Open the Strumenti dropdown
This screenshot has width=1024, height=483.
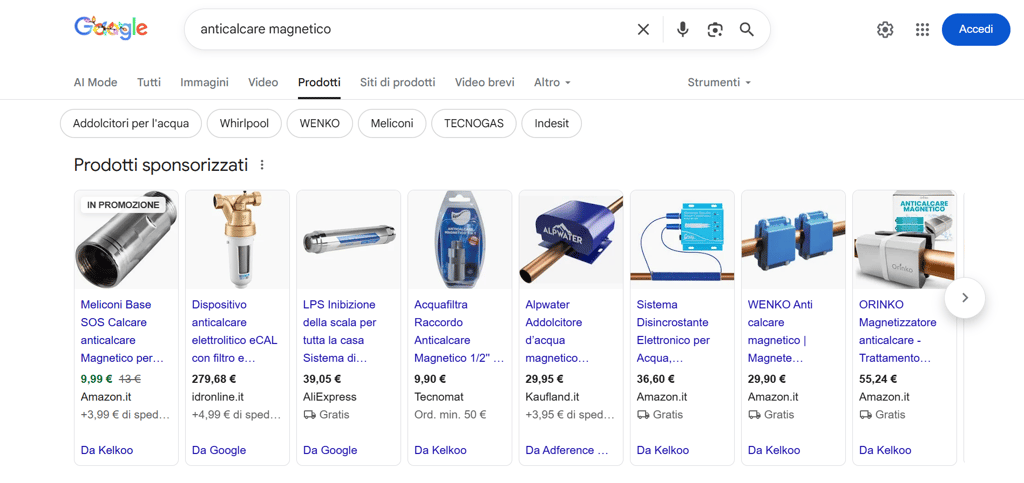718,82
